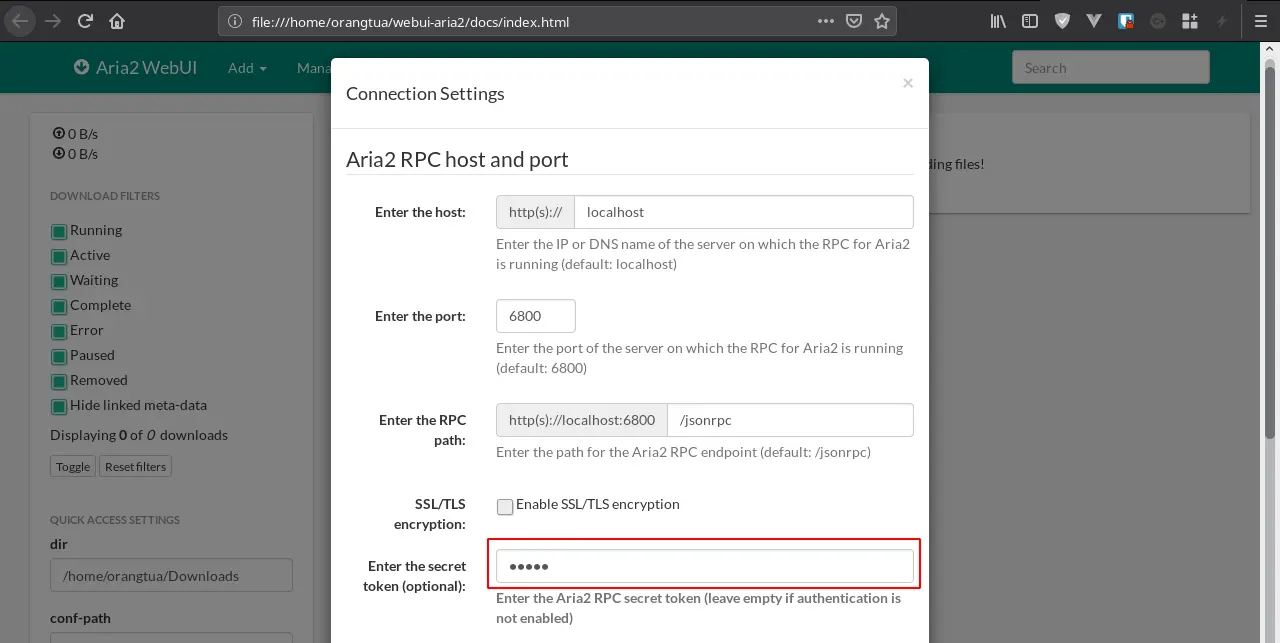Click the site information icon in address bar
Viewport: 1280px width, 643px height.
point(235,21)
